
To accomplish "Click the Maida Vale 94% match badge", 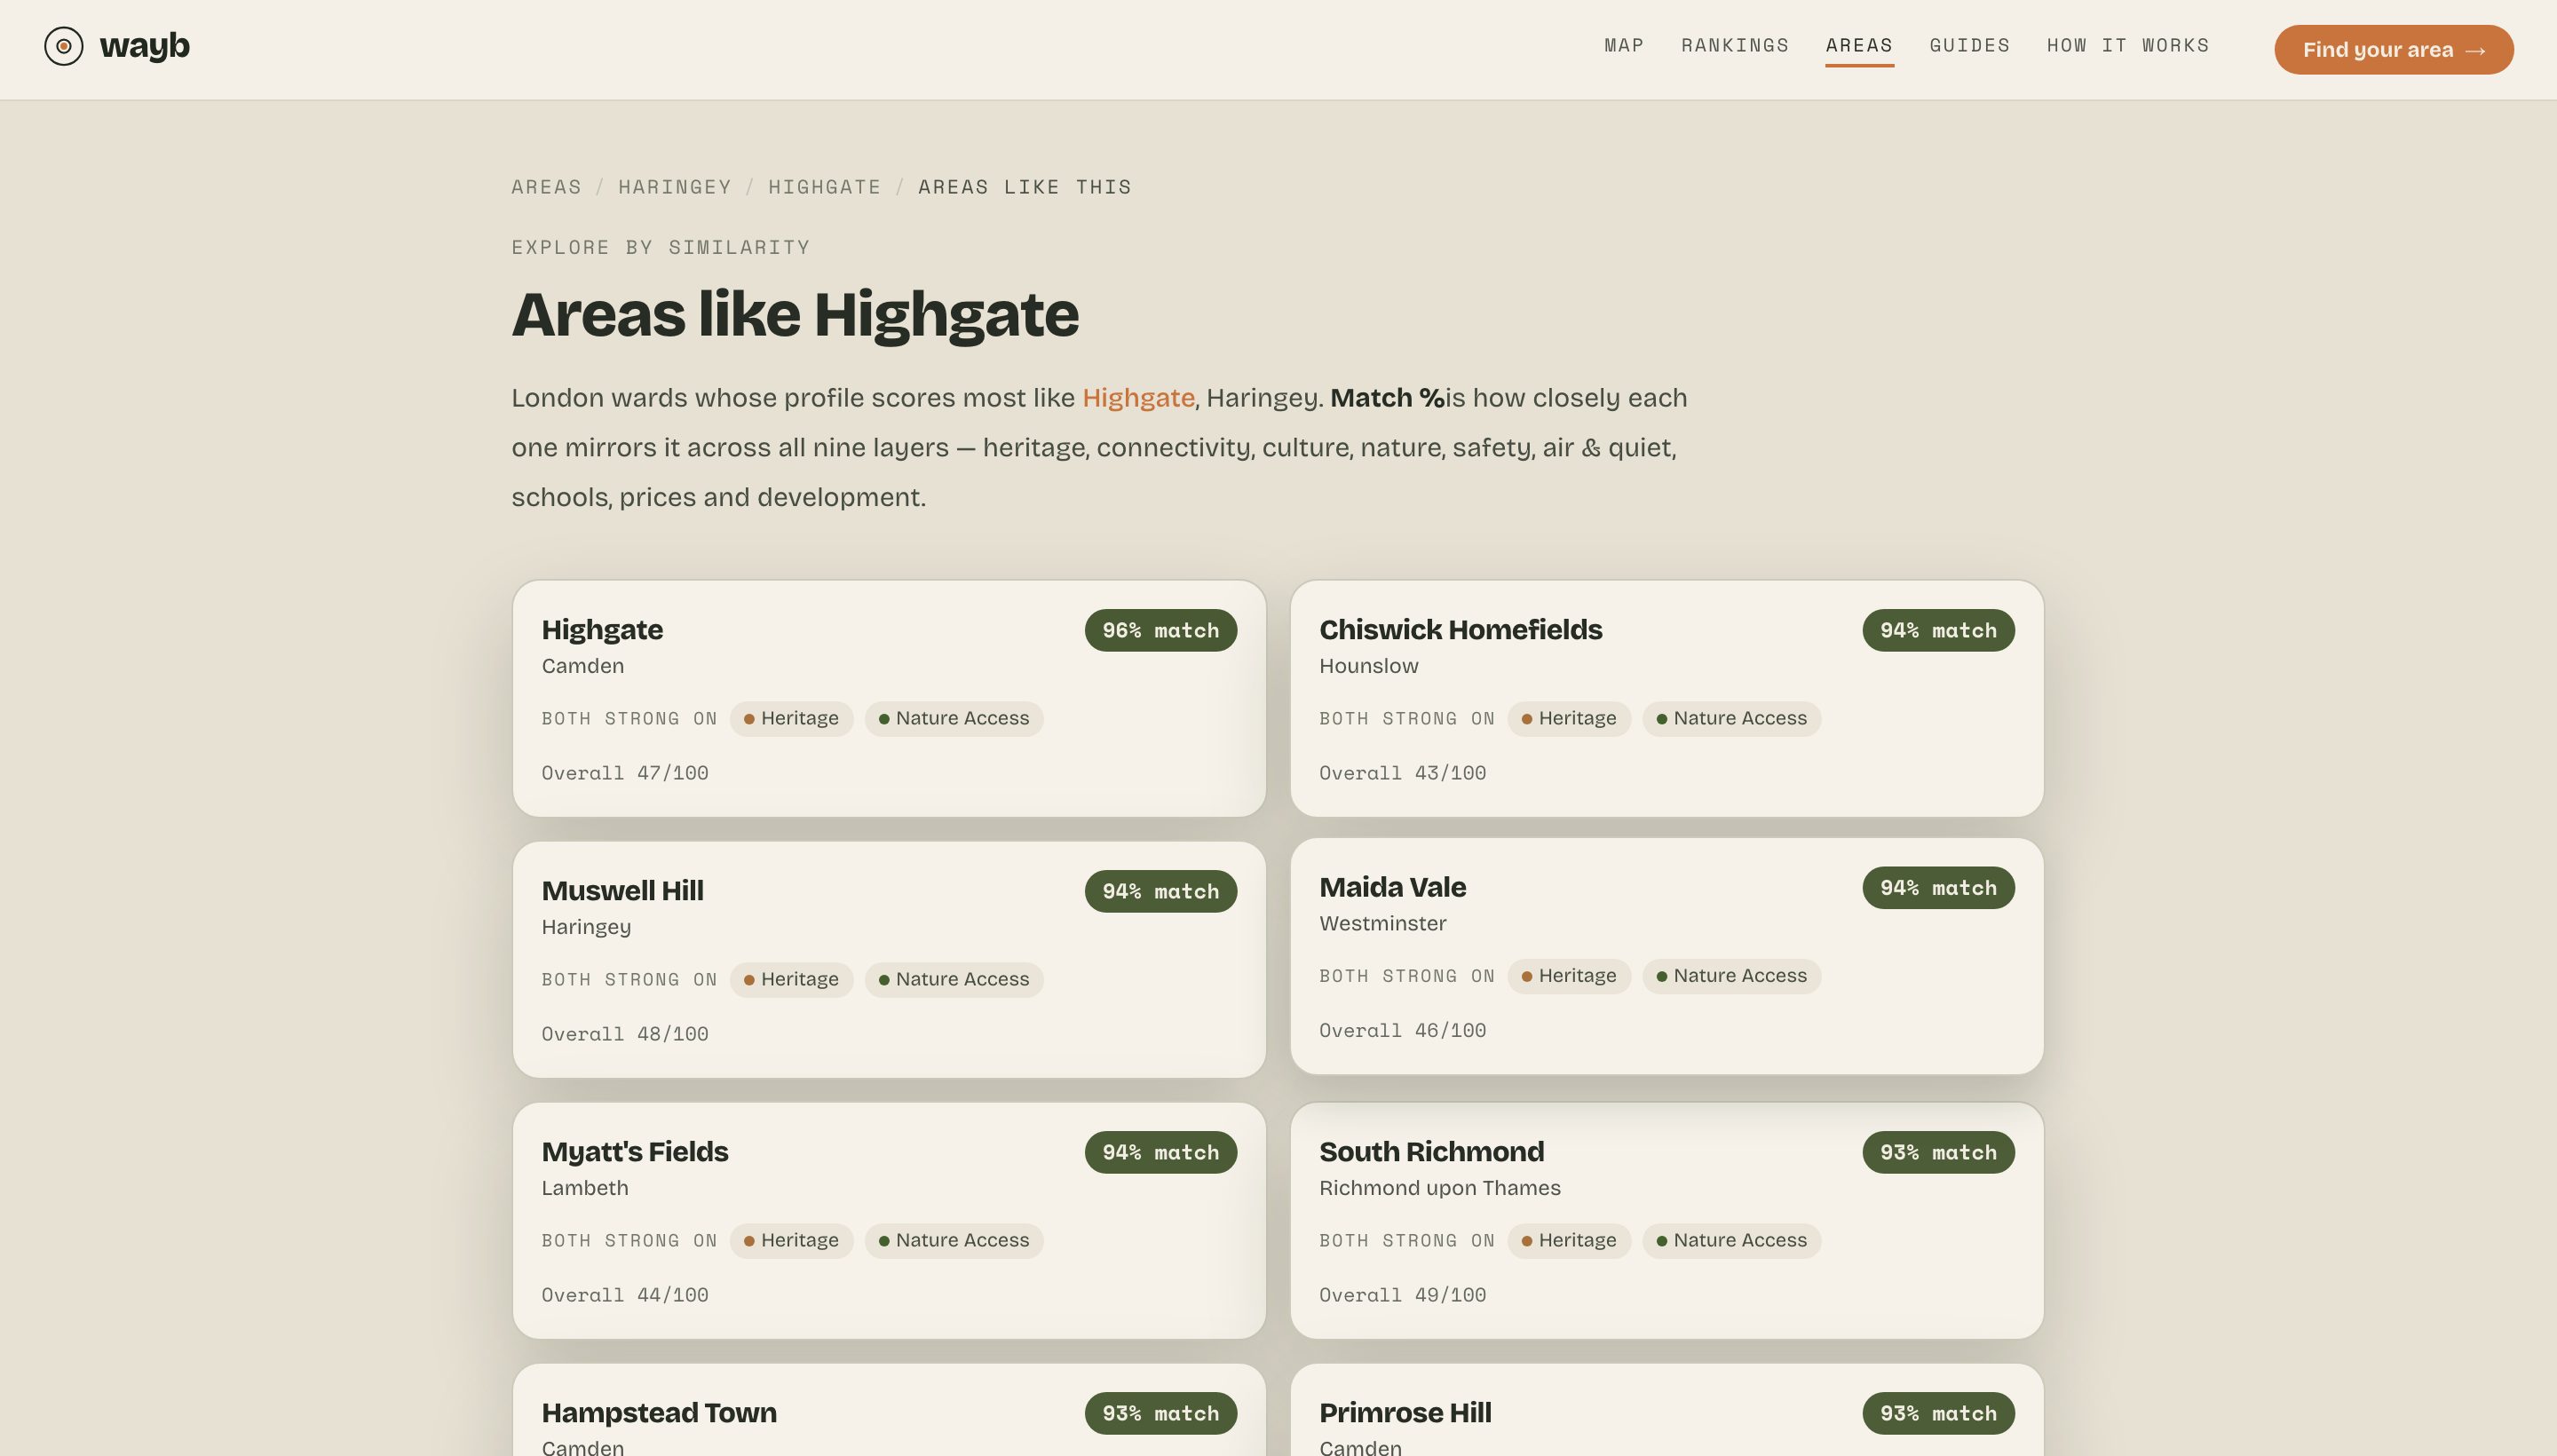I will point(1938,888).
